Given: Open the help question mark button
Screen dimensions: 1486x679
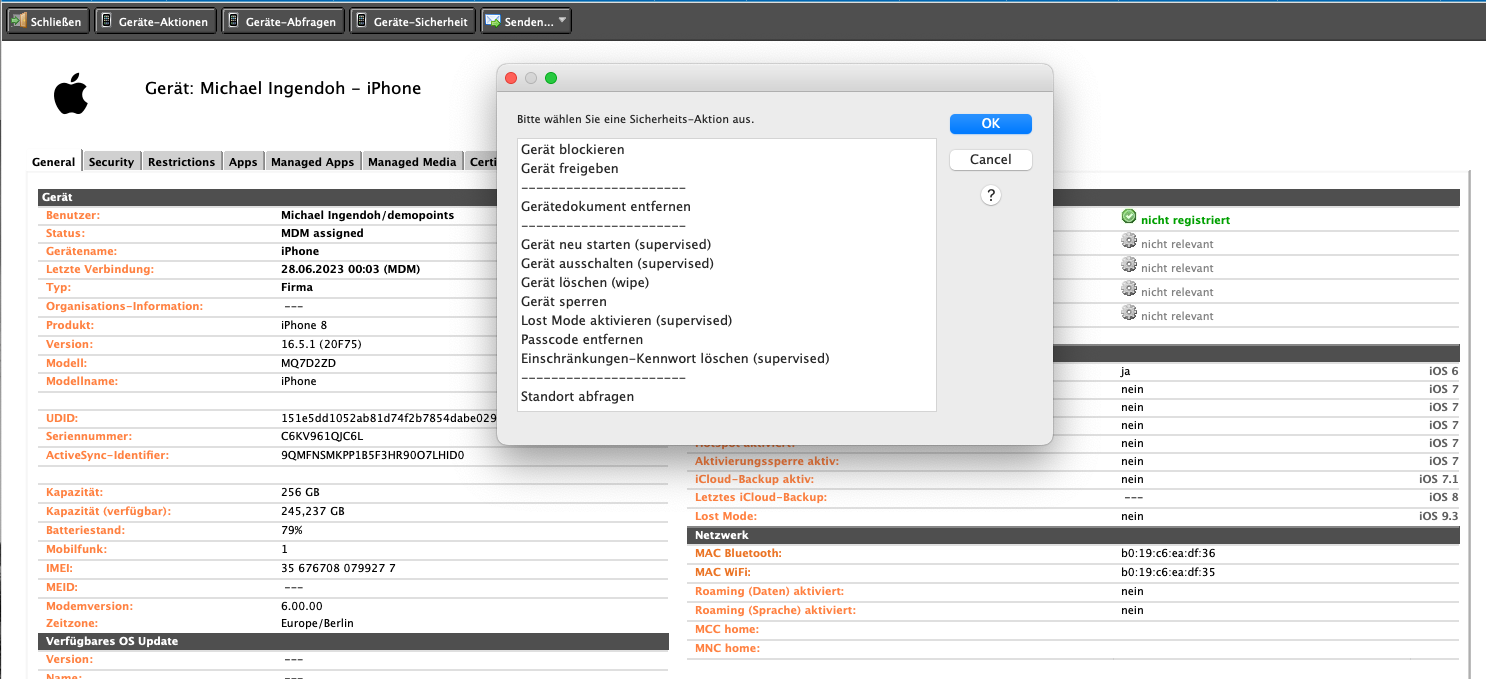Looking at the screenshot, I should pos(991,195).
